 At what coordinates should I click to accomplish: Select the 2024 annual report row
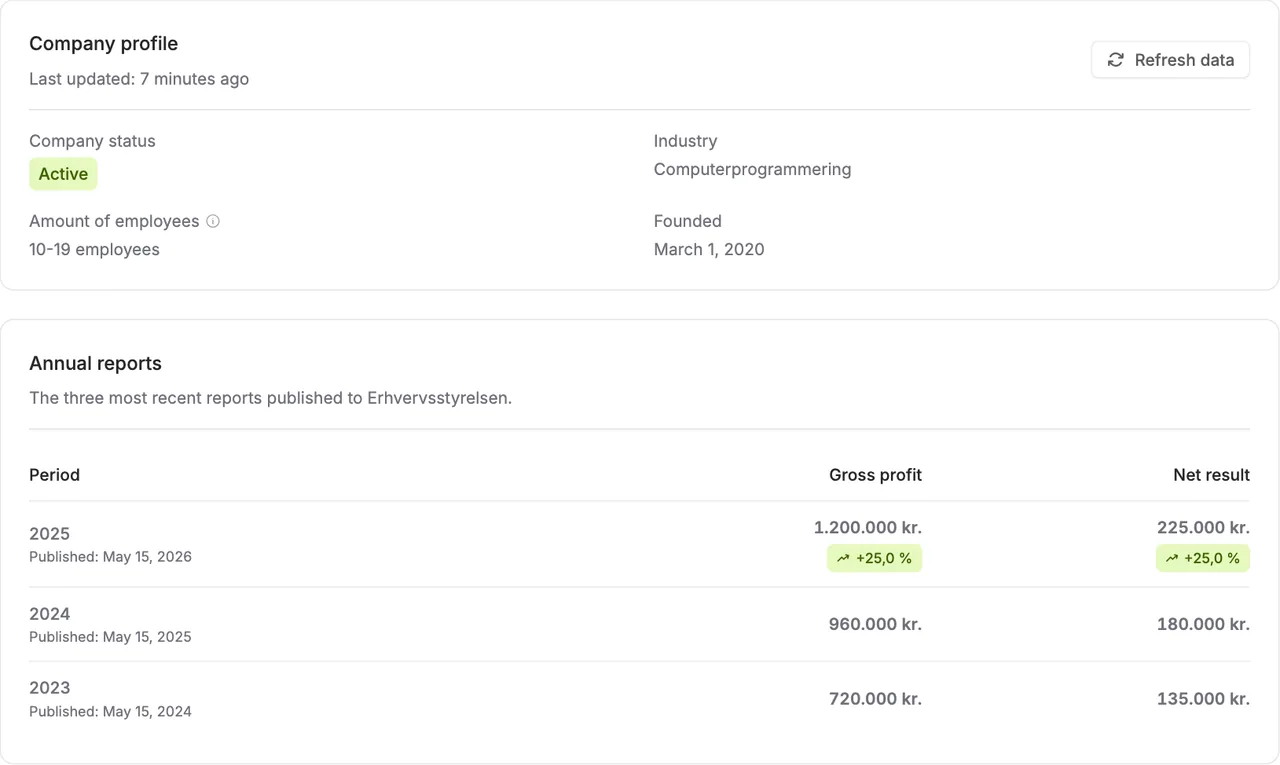tap(640, 624)
